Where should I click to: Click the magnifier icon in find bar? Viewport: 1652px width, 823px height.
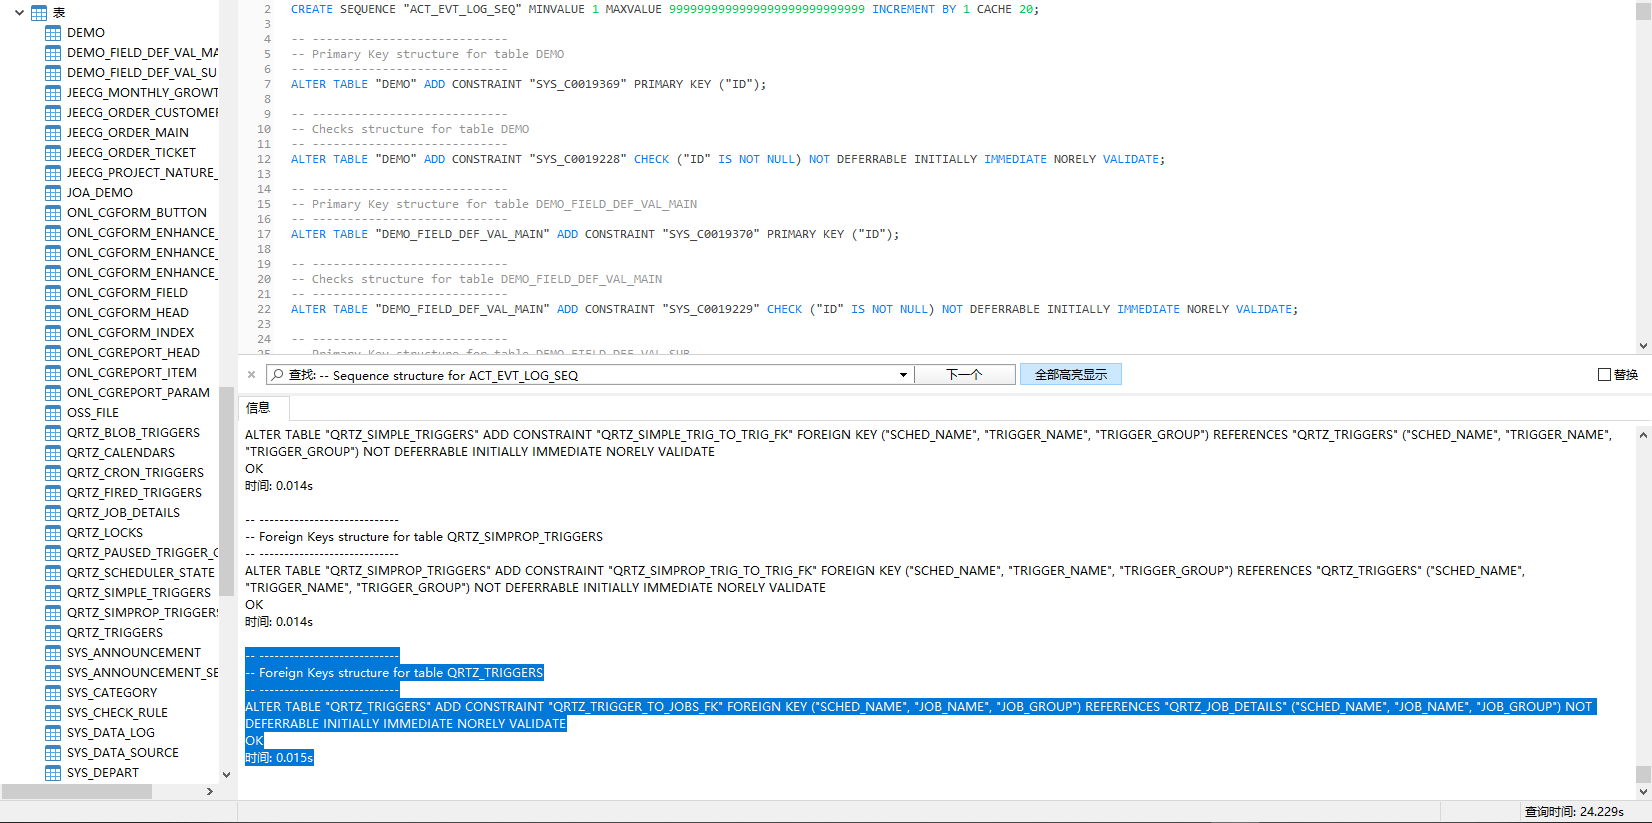277,375
